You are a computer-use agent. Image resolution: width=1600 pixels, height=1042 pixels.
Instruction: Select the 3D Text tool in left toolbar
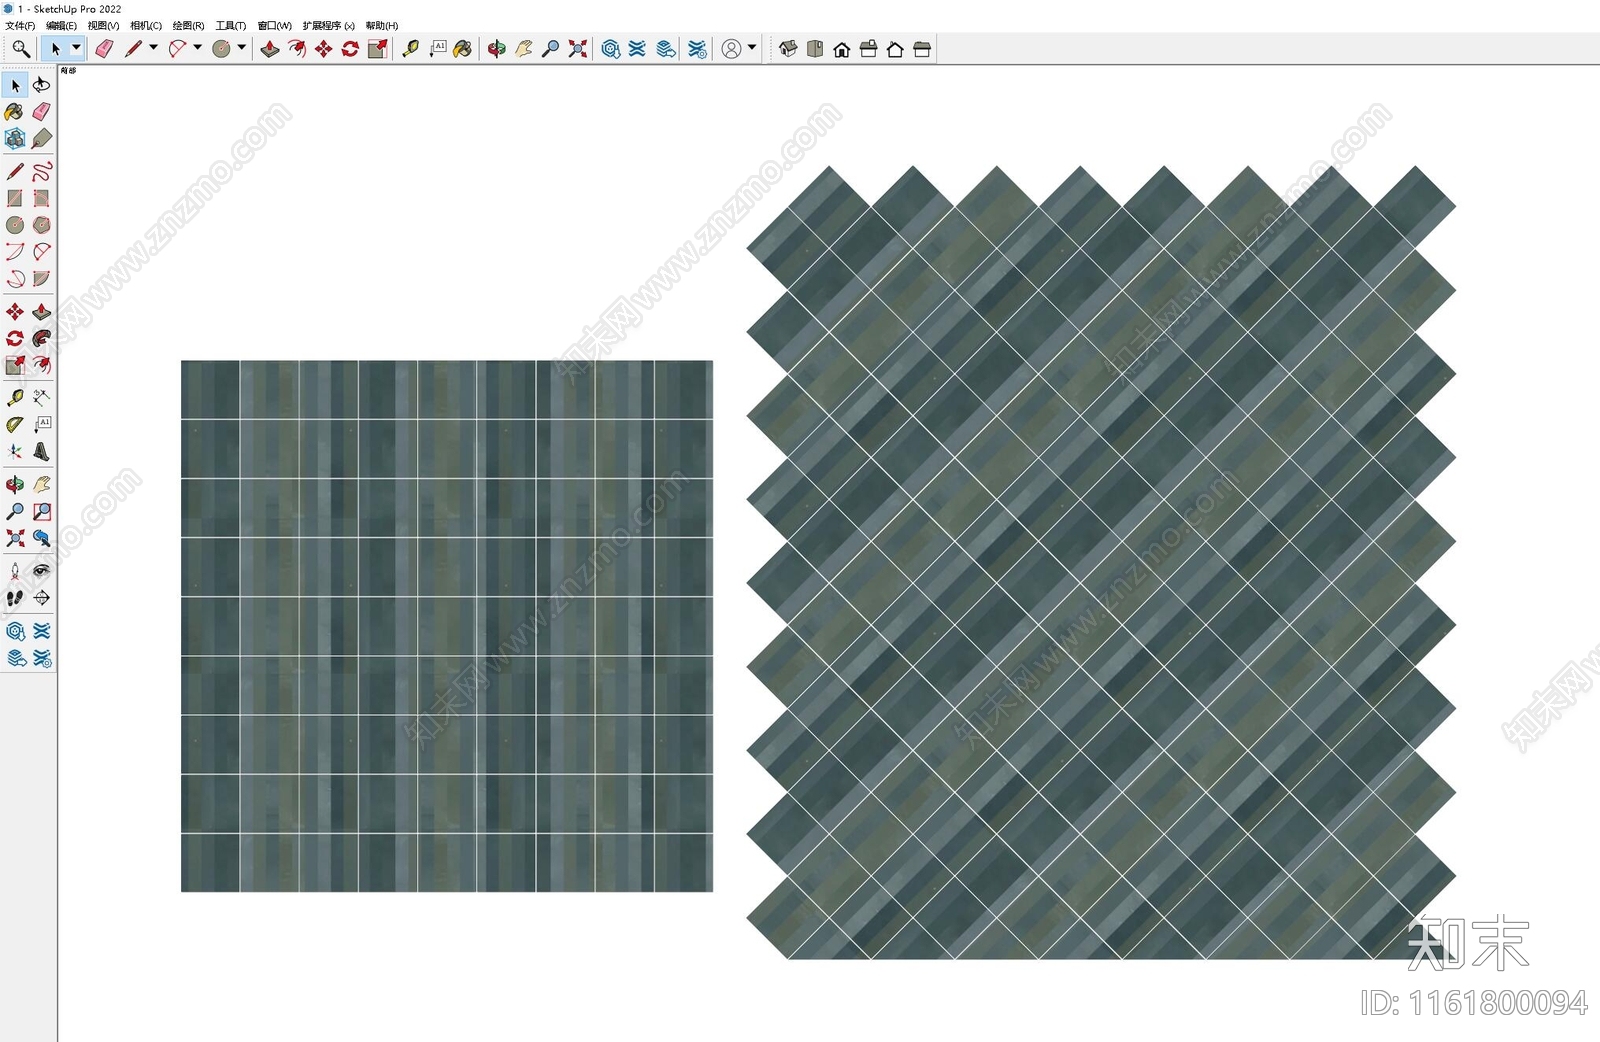click(x=41, y=451)
